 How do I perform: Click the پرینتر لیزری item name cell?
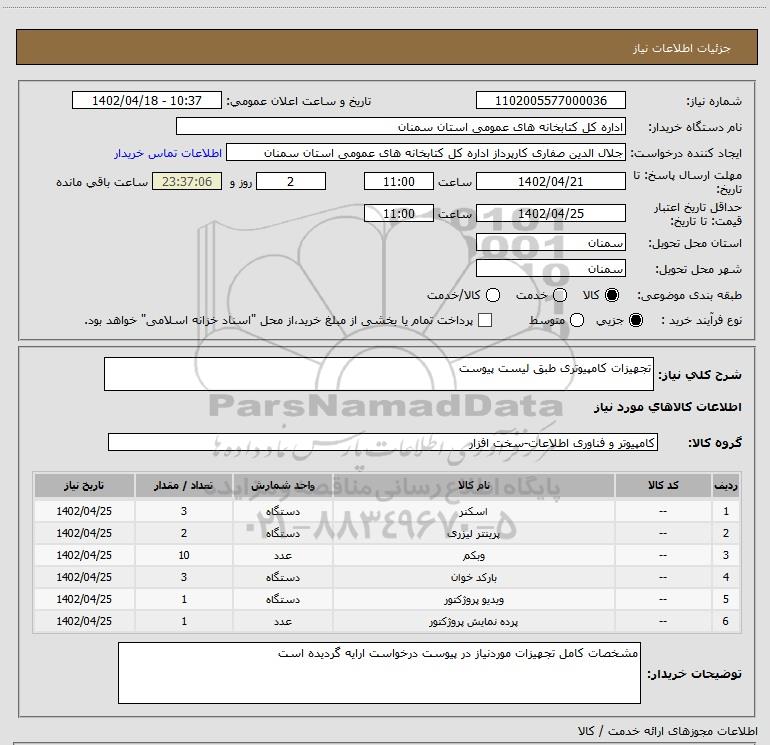coord(474,533)
